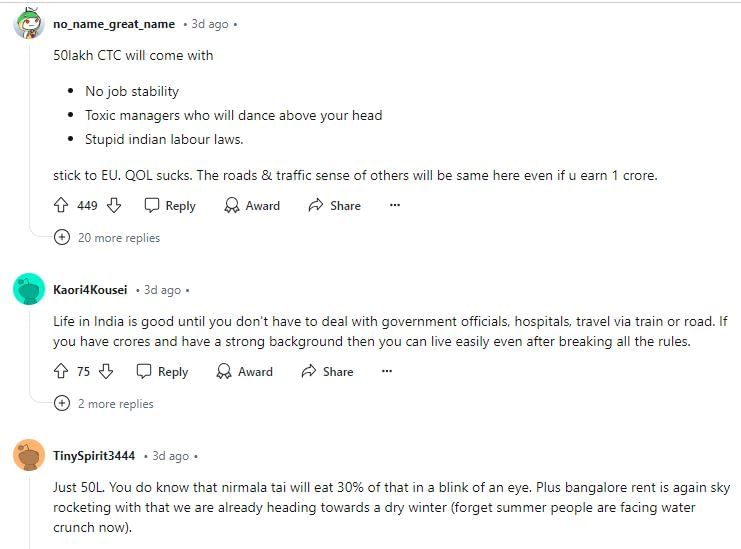The height and width of the screenshot is (549, 741).
Task: Reply to Kaori4Kousei's comment
Action: coord(162,371)
